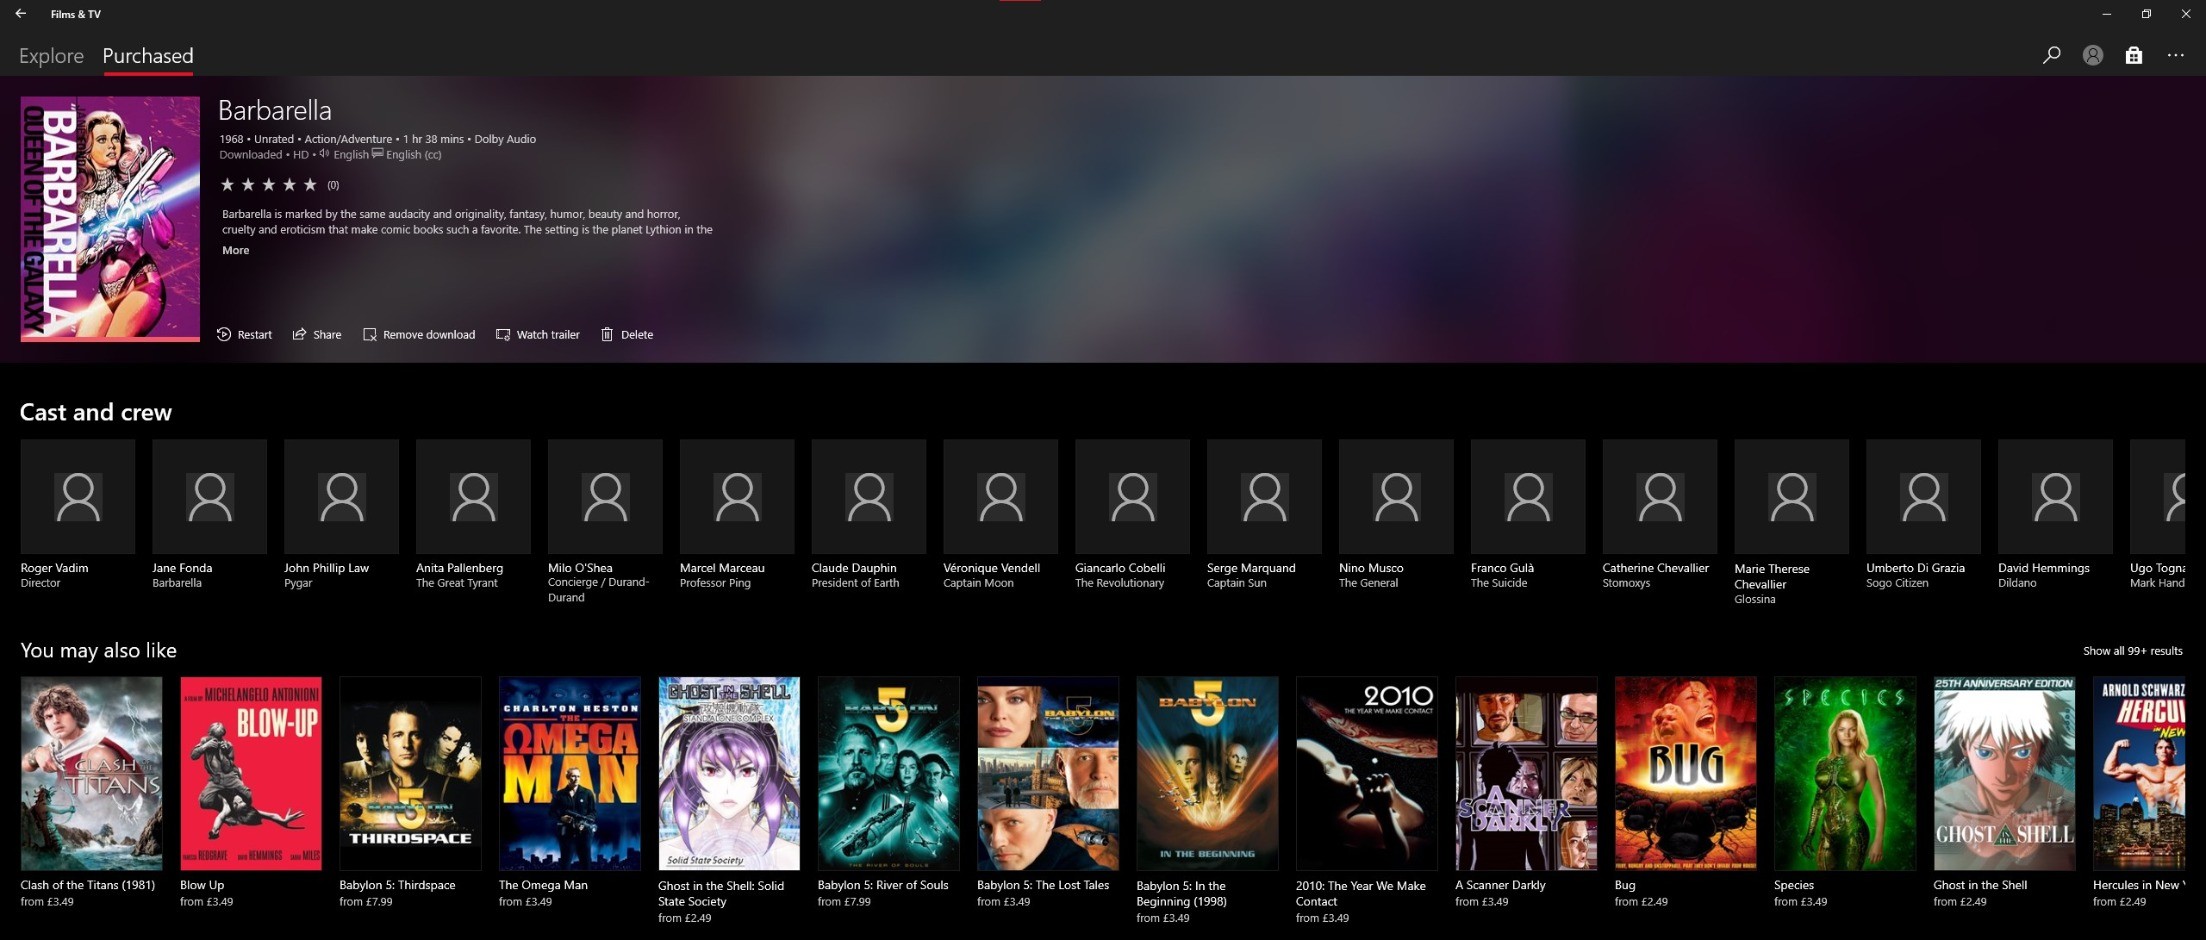The image size is (2206, 940).
Task: Show all 99+ results
Action: [x=2133, y=651]
